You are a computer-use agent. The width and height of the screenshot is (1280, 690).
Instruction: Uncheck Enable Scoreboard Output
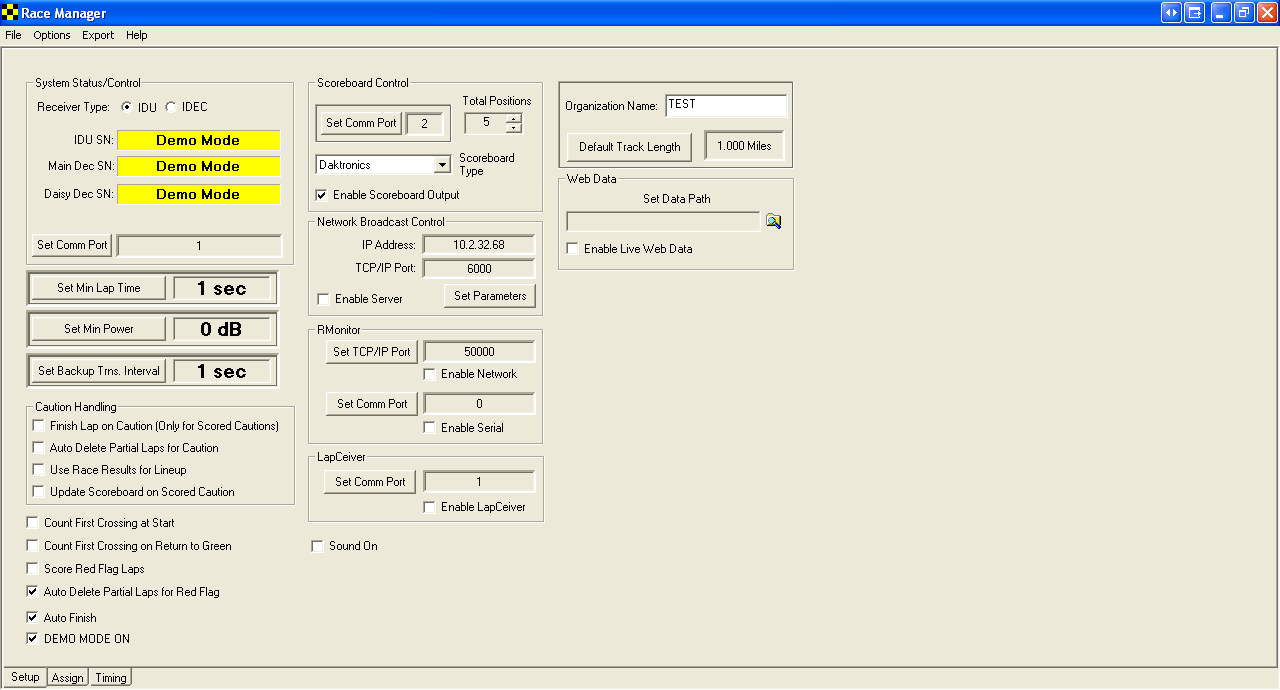coord(322,194)
